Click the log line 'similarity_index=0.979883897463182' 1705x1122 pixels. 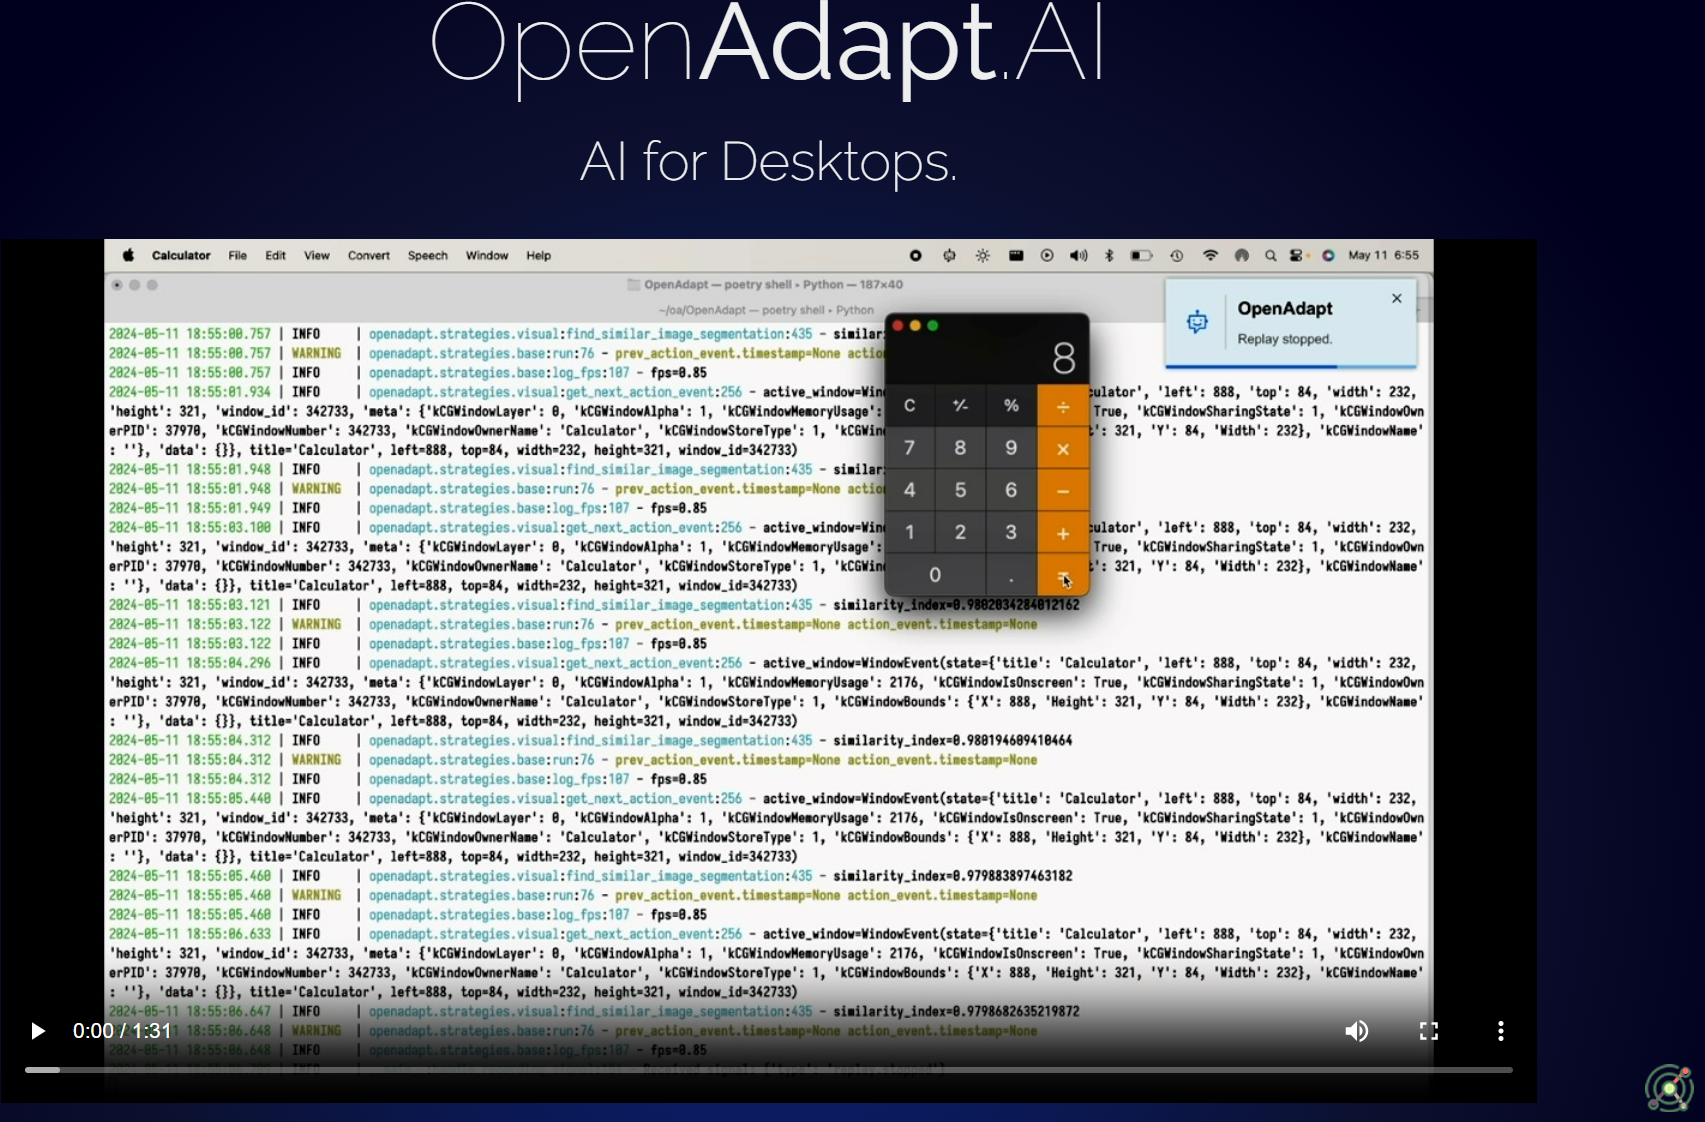click(952, 876)
